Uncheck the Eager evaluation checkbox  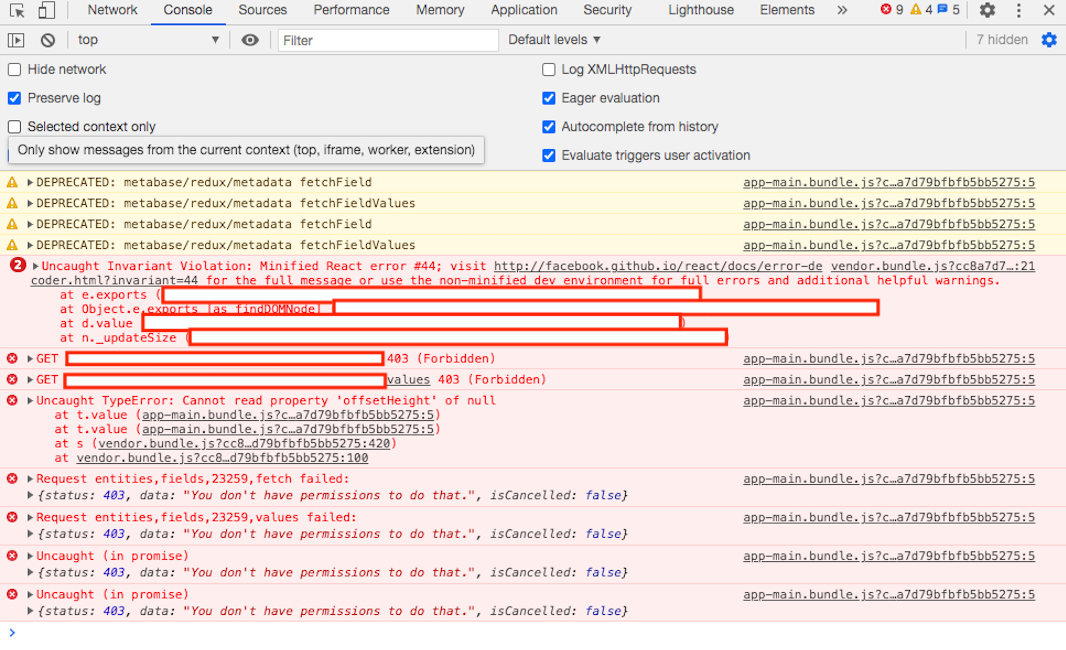tap(549, 98)
